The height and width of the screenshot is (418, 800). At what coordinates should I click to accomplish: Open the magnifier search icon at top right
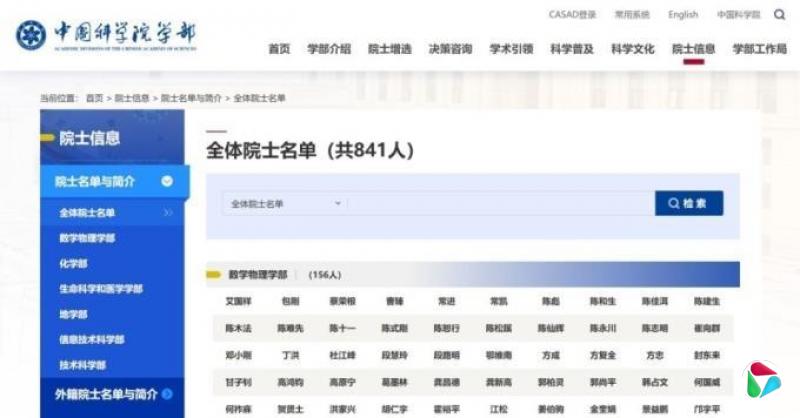tap(777, 15)
